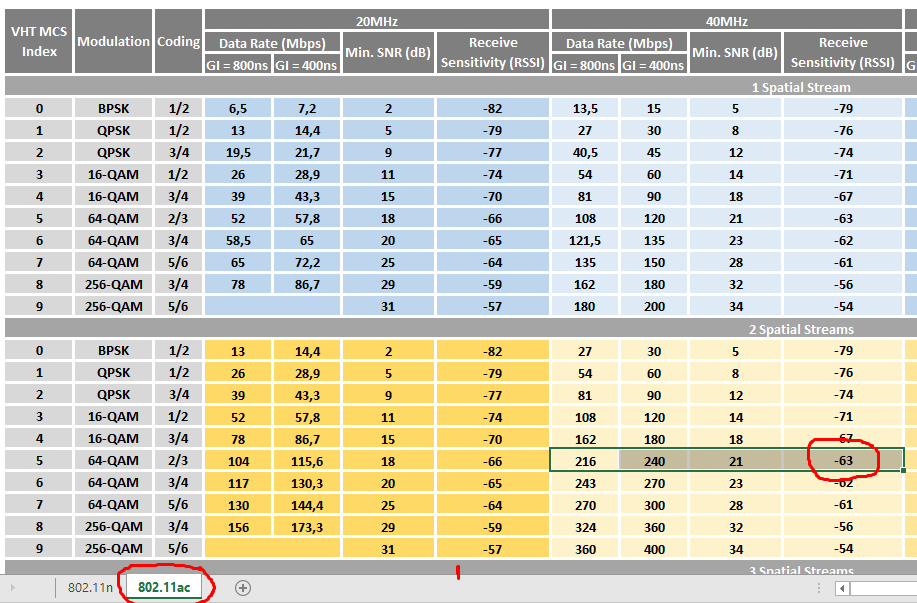
Task: Click the 20MHz header cell
Action: (377, 20)
